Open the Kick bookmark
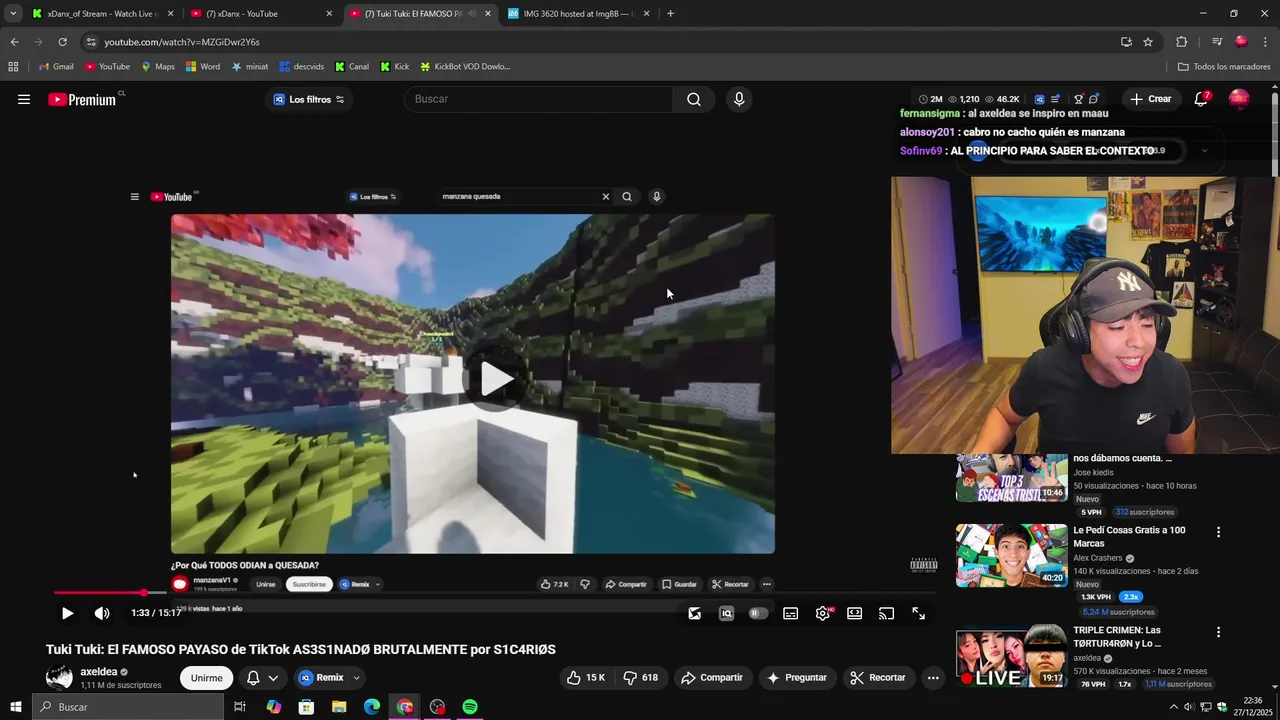 395,67
